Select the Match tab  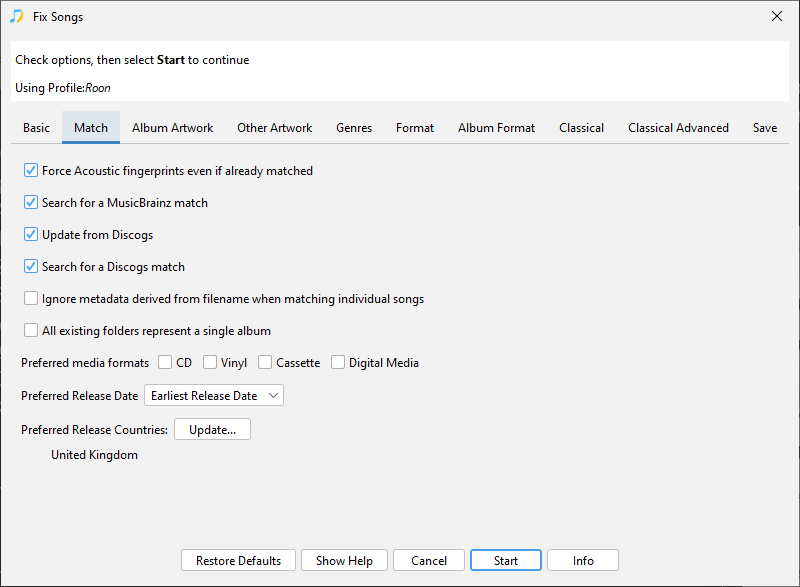coord(91,128)
